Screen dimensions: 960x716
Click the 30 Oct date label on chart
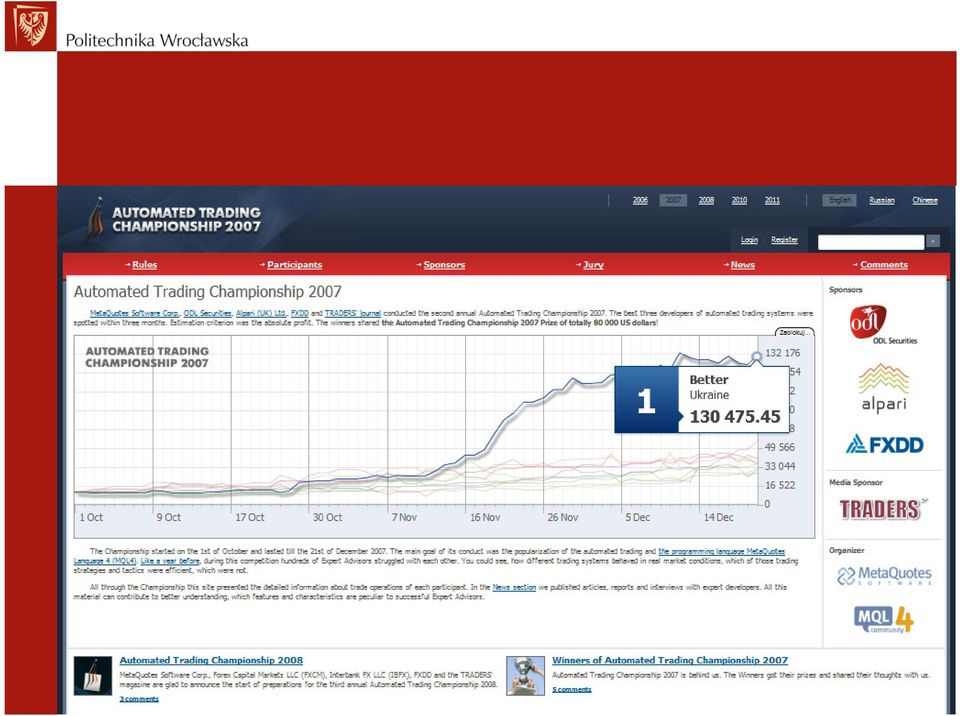pyautogui.click(x=328, y=517)
